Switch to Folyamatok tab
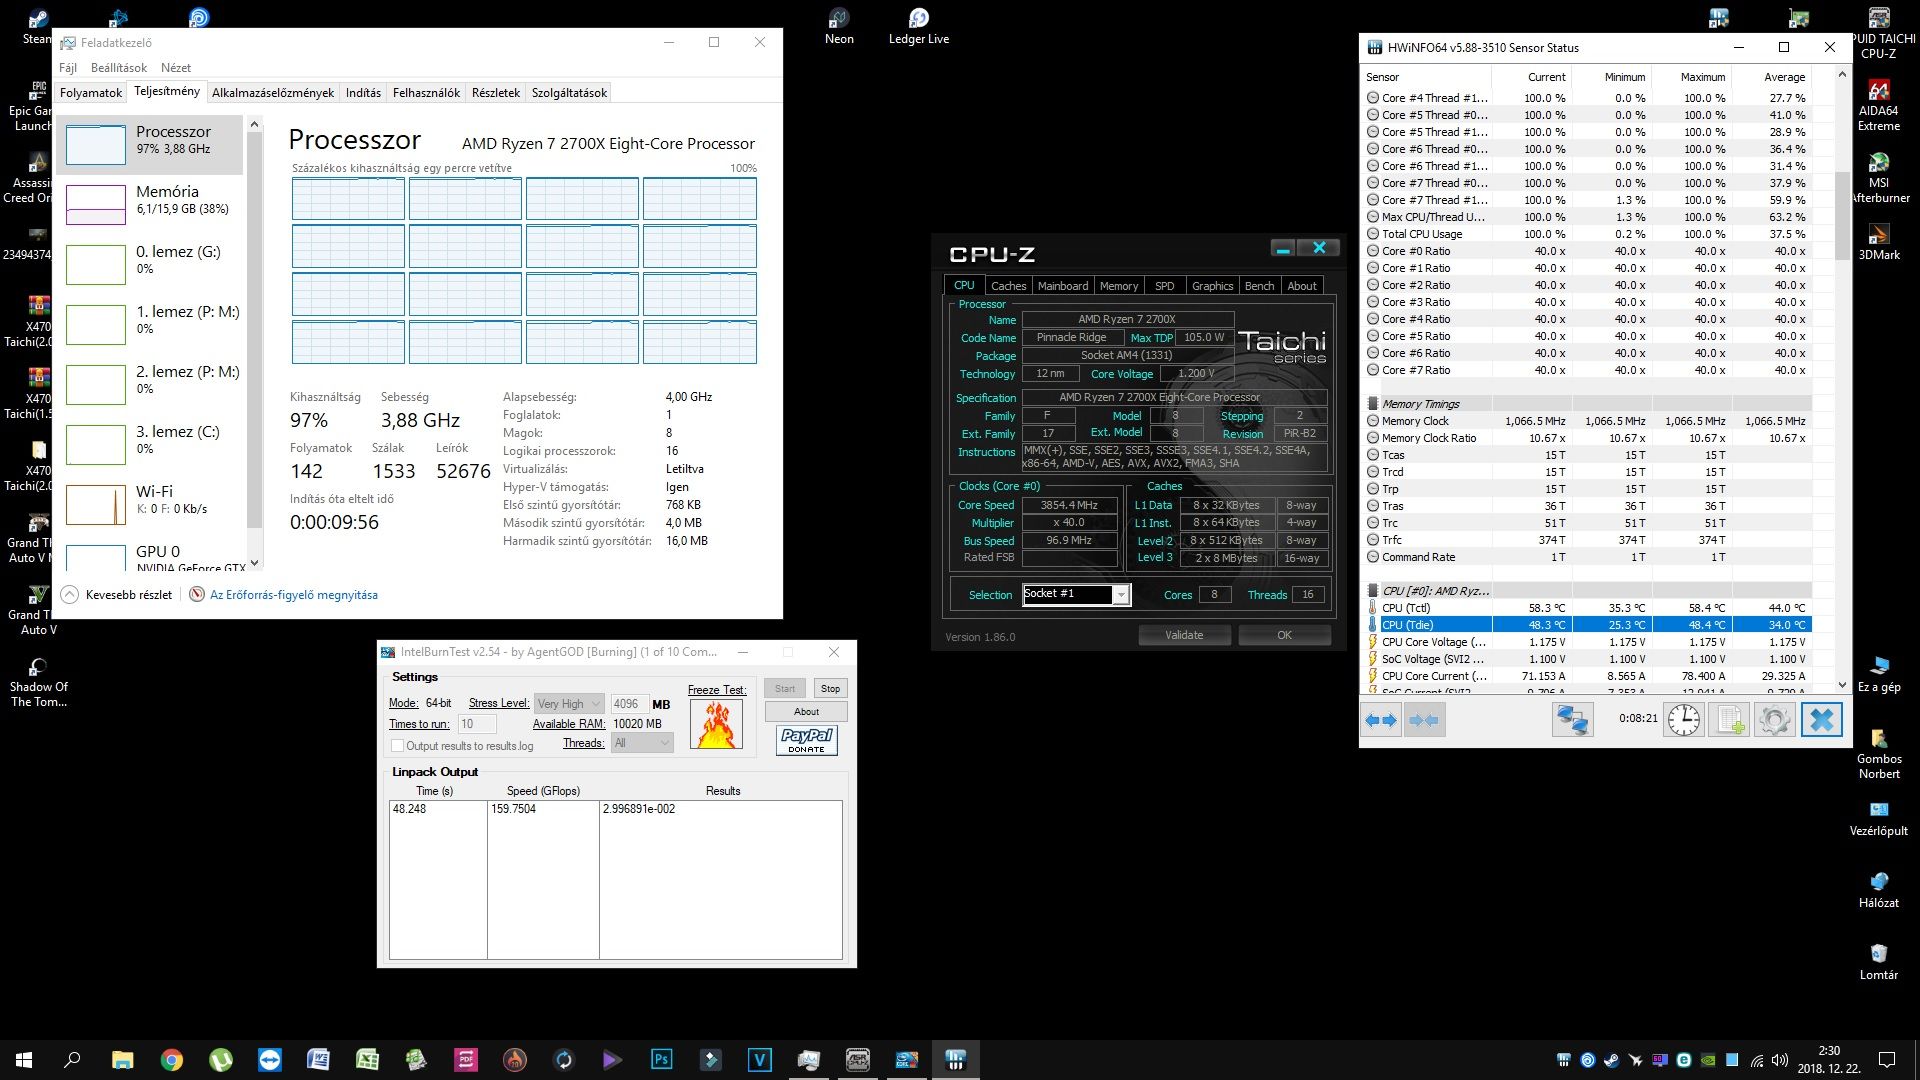1920x1080 pixels. (91, 93)
